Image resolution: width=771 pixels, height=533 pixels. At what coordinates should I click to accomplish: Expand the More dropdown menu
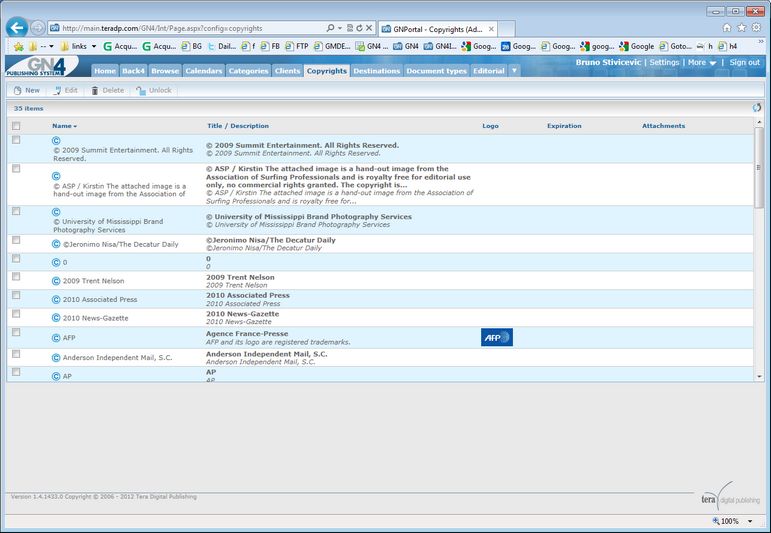(x=702, y=63)
